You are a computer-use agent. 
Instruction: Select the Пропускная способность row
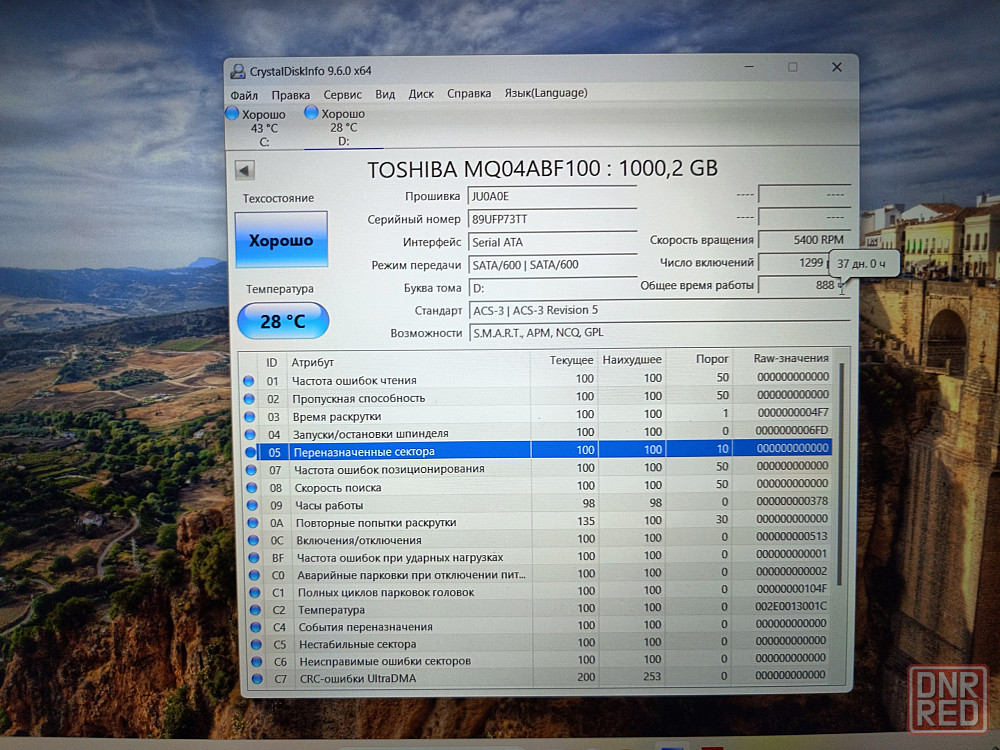click(x=536, y=397)
